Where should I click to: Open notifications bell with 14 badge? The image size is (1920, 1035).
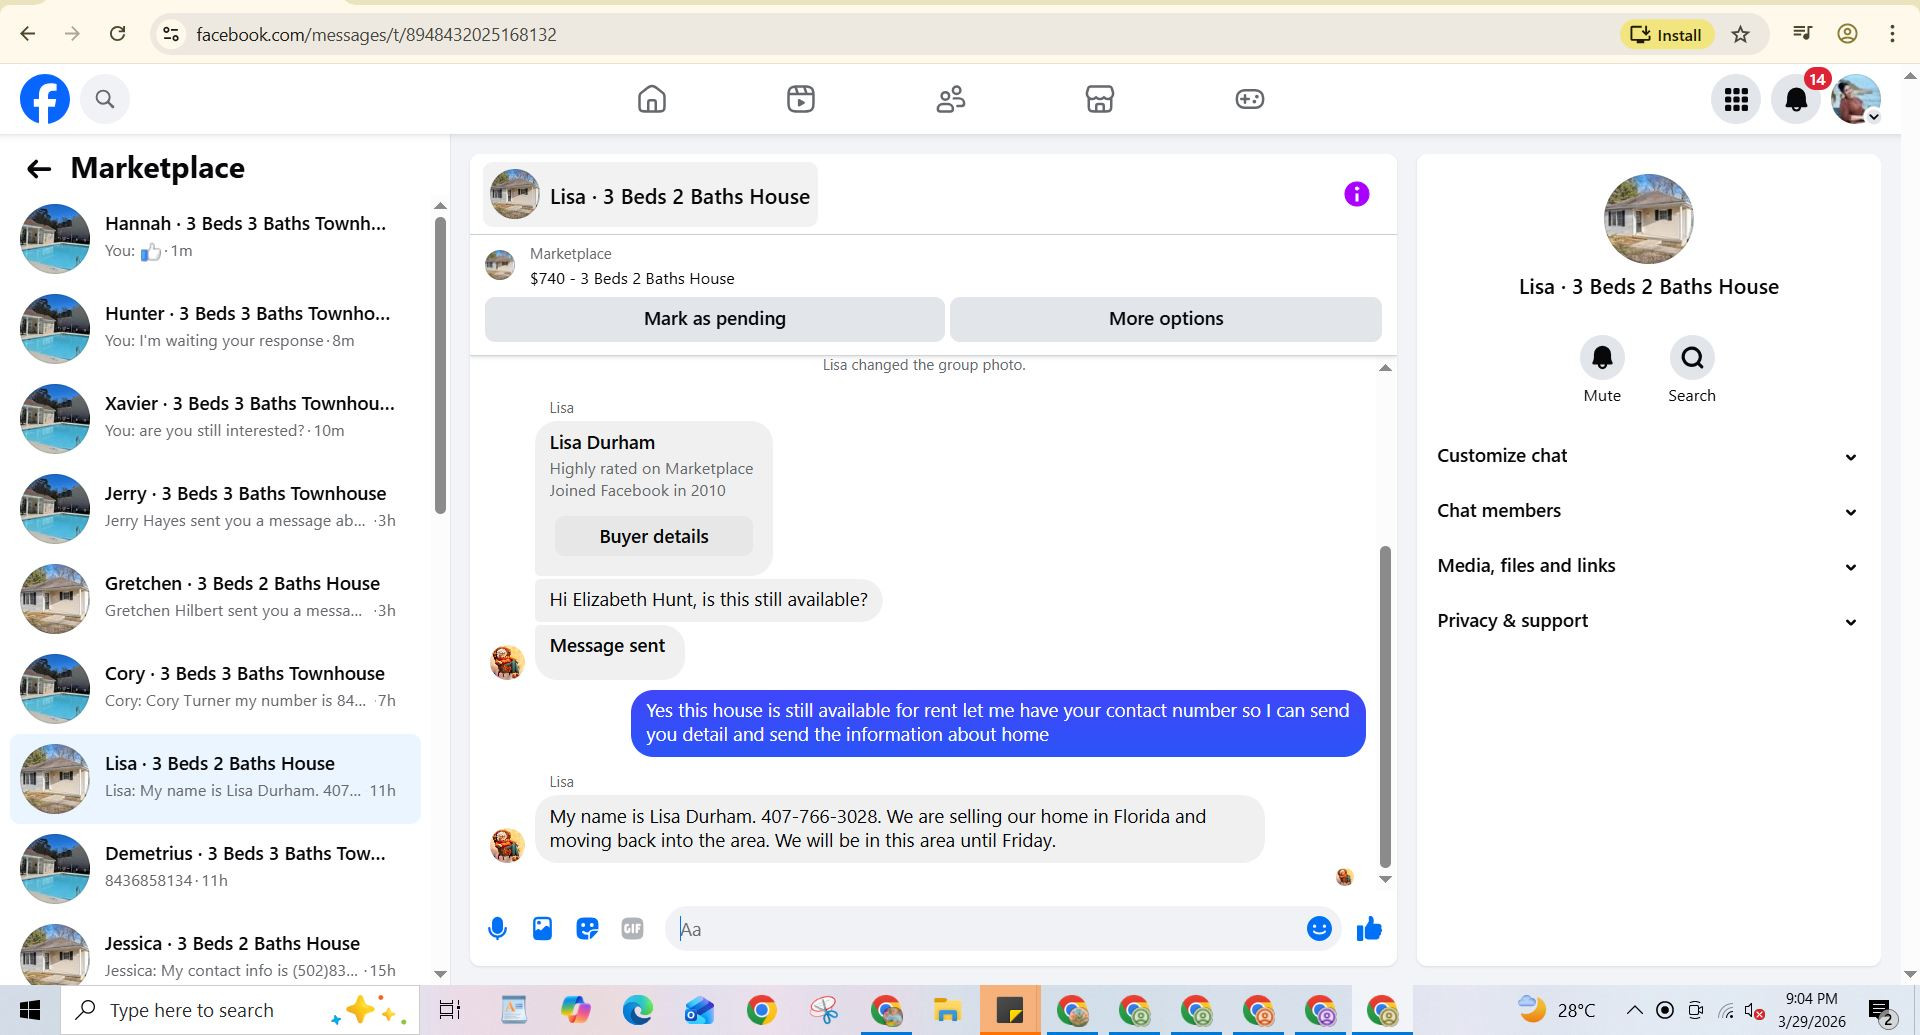[1797, 99]
